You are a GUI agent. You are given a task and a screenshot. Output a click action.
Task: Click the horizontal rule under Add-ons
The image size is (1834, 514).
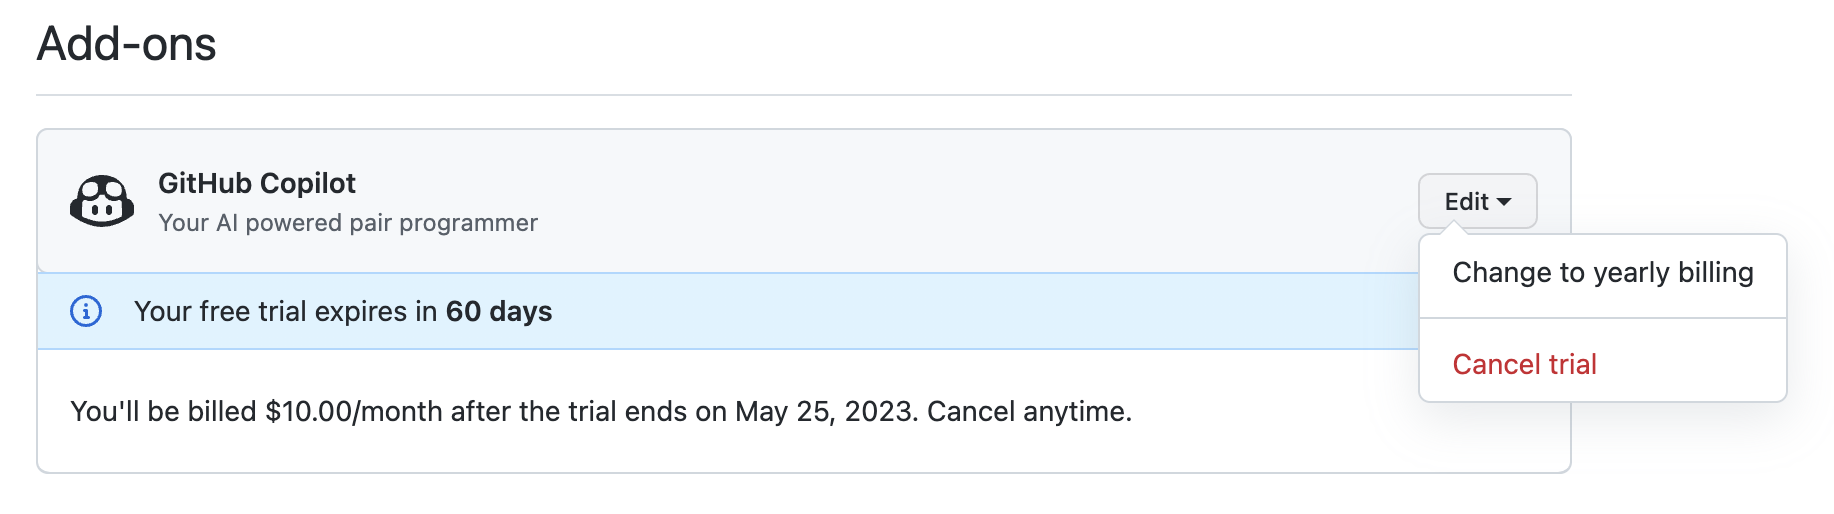[804, 95]
